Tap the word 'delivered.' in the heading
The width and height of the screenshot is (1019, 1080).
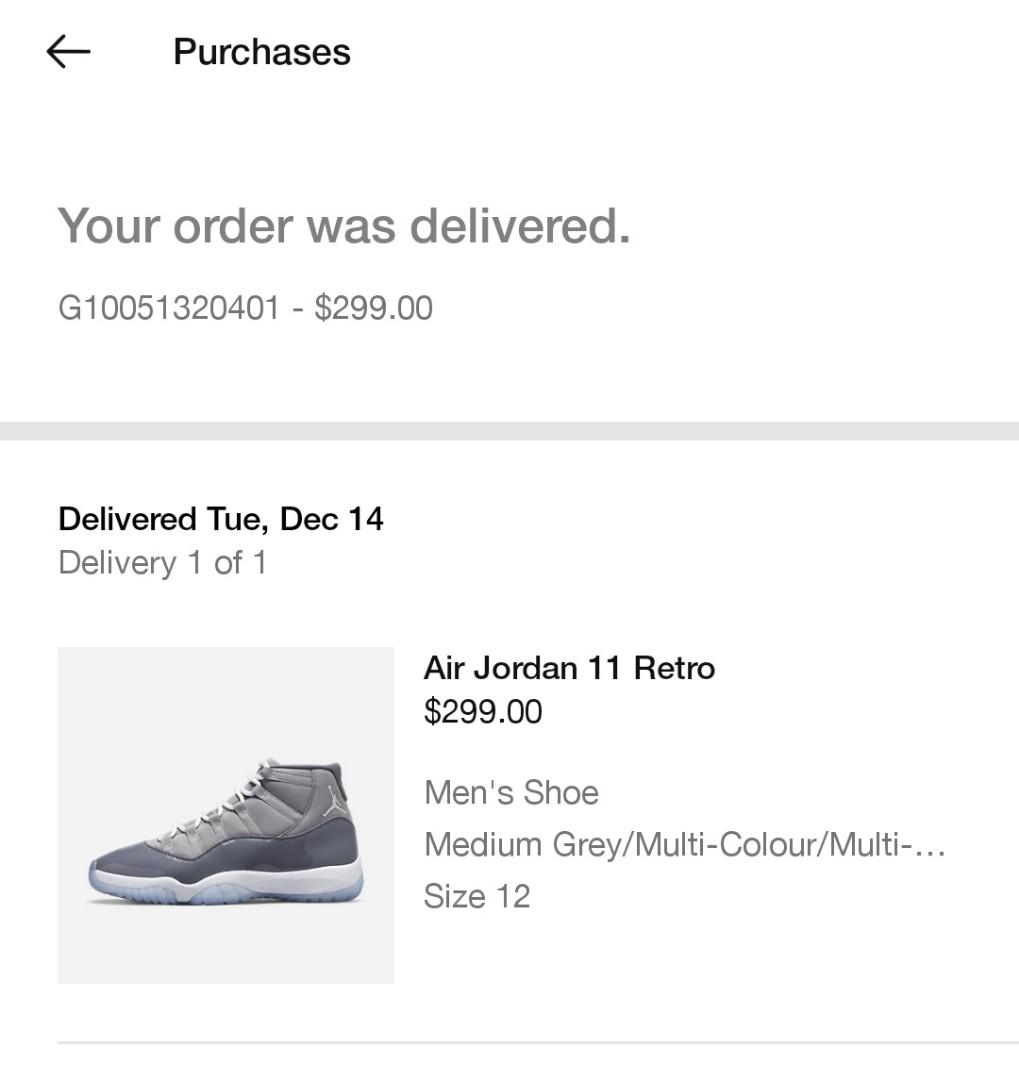(x=520, y=226)
